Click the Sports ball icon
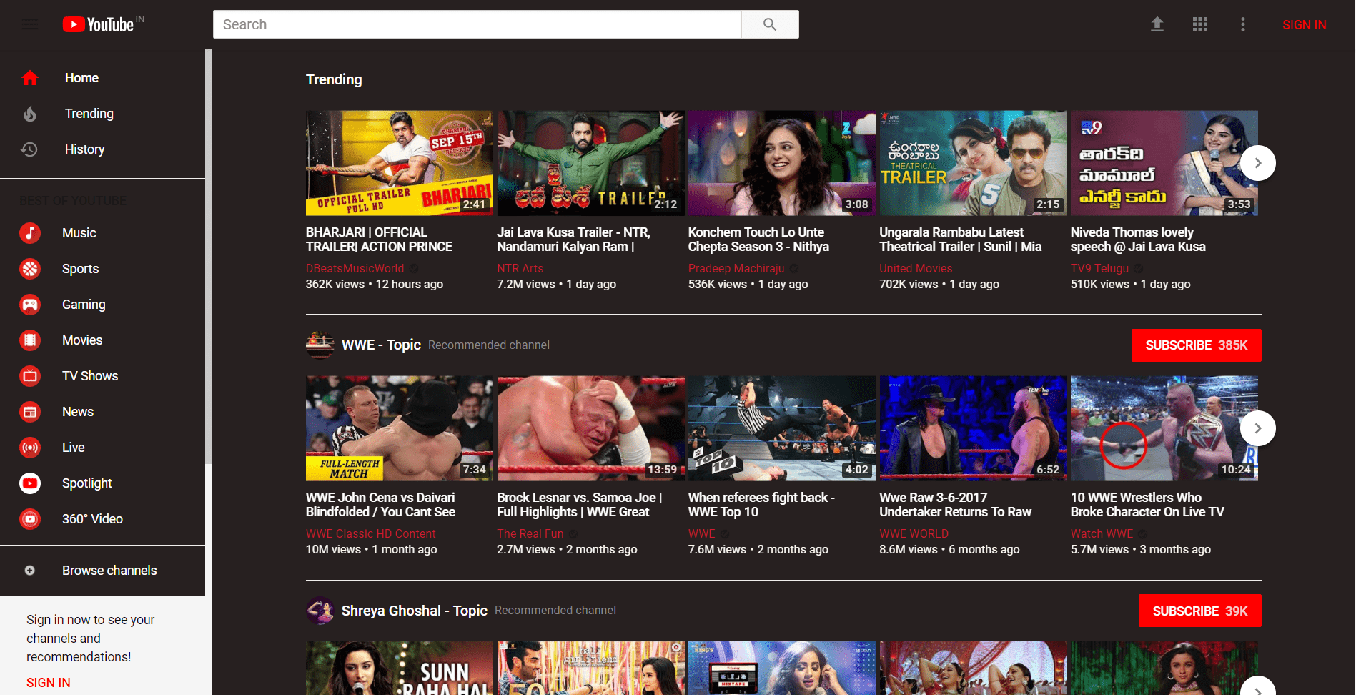Viewport: 1356px width, 695px height. (30, 269)
